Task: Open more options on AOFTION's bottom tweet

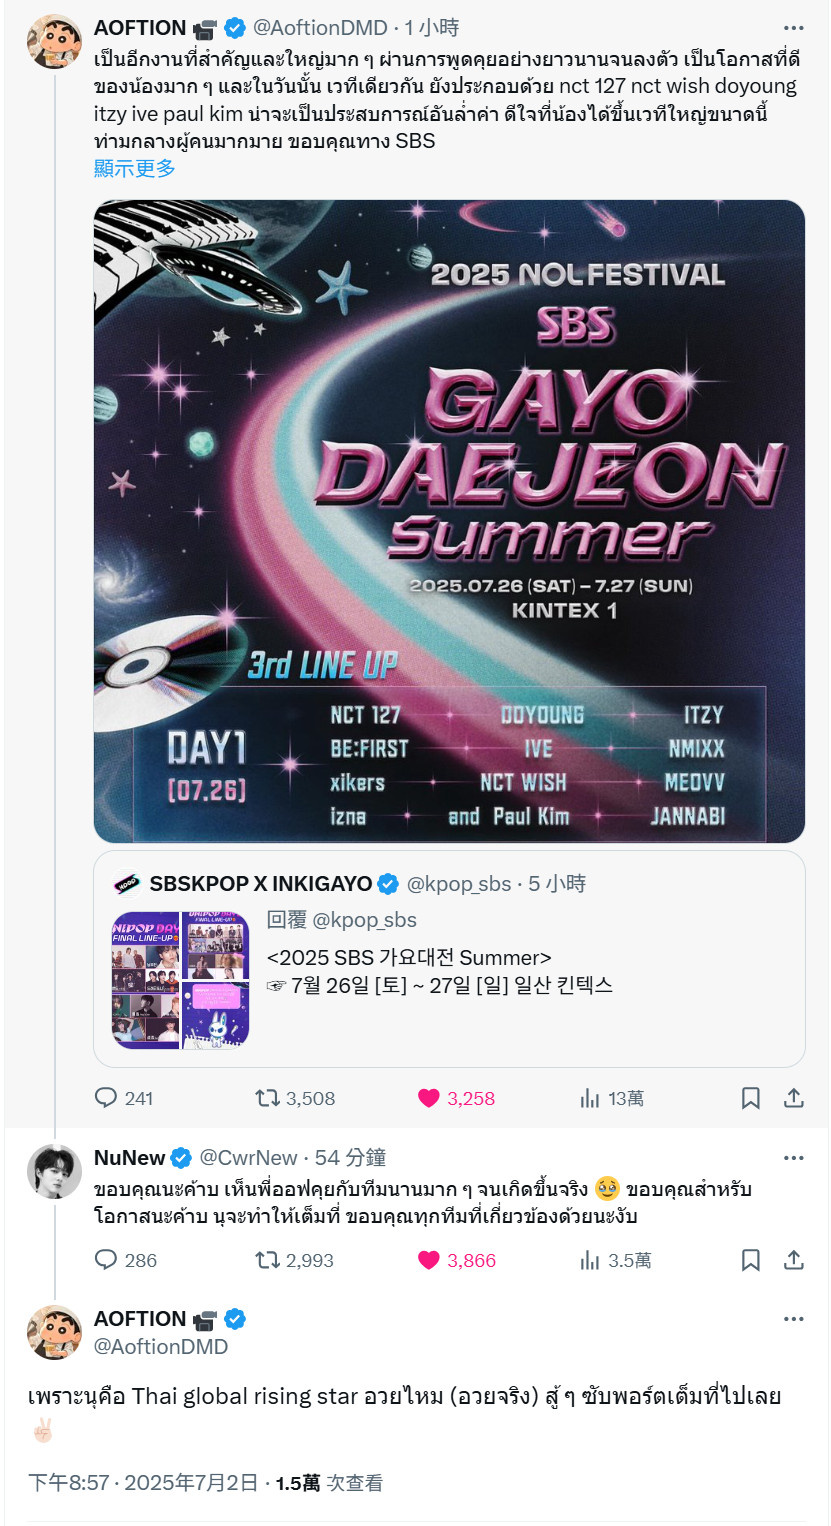Action: pyautogui.click(x=794, y=1319)
